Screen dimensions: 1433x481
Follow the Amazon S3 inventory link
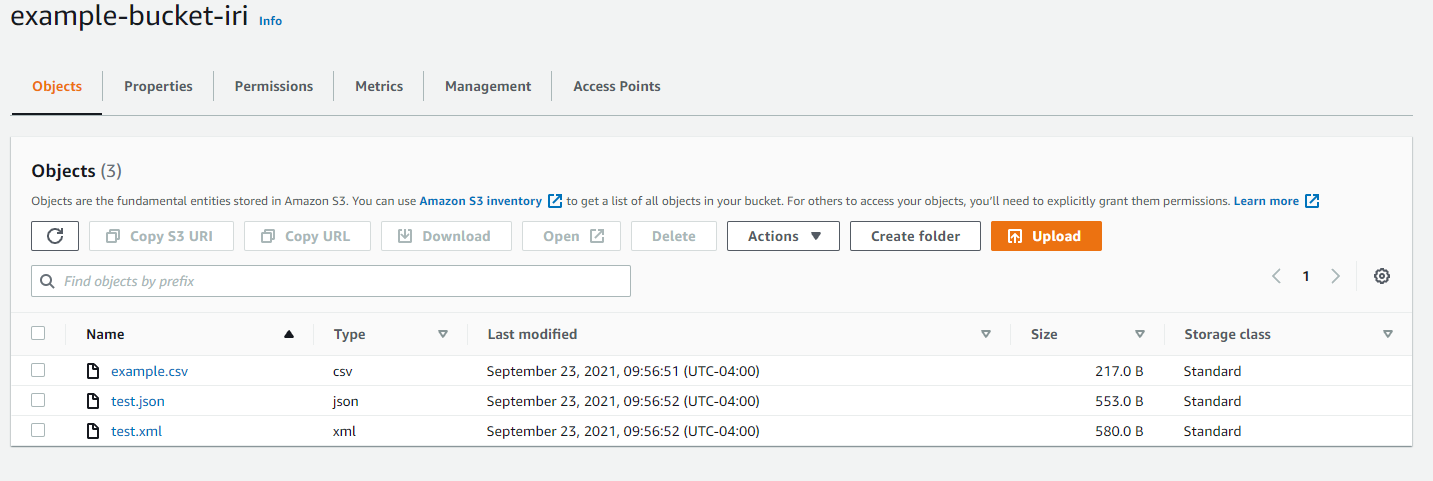point(481,201)
